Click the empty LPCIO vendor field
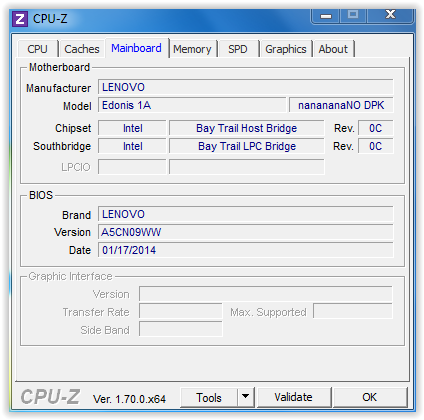This screenshot has width=424, height=420. [x=132, y=167]
